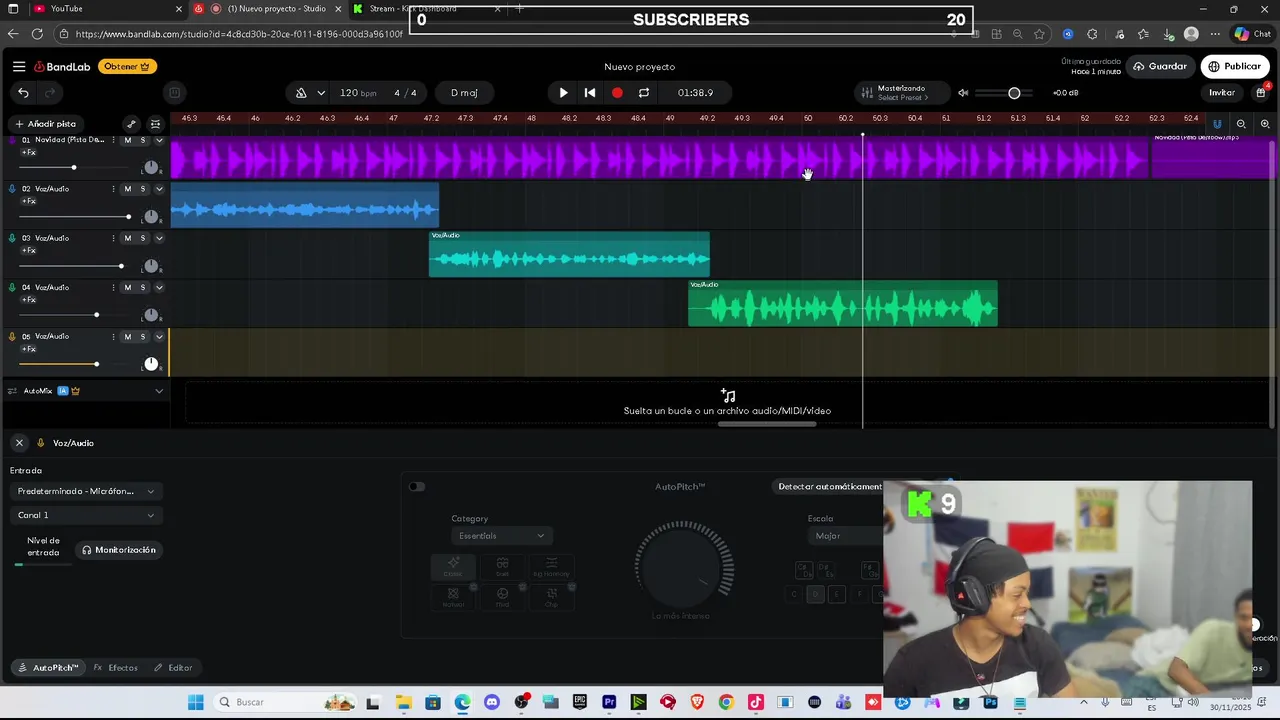This screenshot has height=720, width=1280.
Task: Click the track view options icon
Action: click(x=155, y=124)
